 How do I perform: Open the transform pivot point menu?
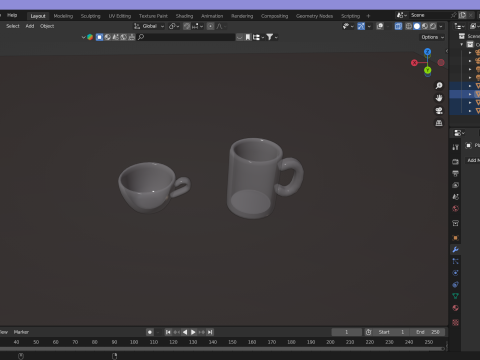pos(174,26)
